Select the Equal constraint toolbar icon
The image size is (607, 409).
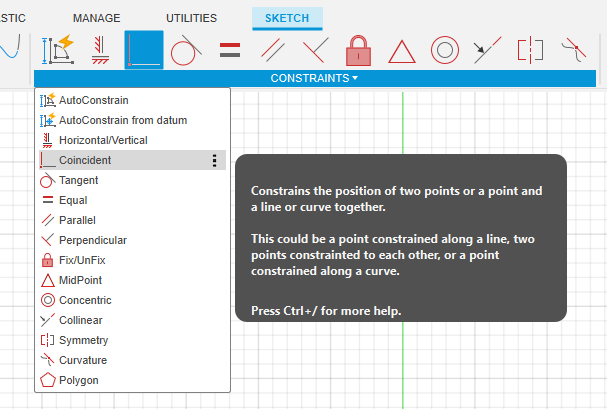(230, 49)
